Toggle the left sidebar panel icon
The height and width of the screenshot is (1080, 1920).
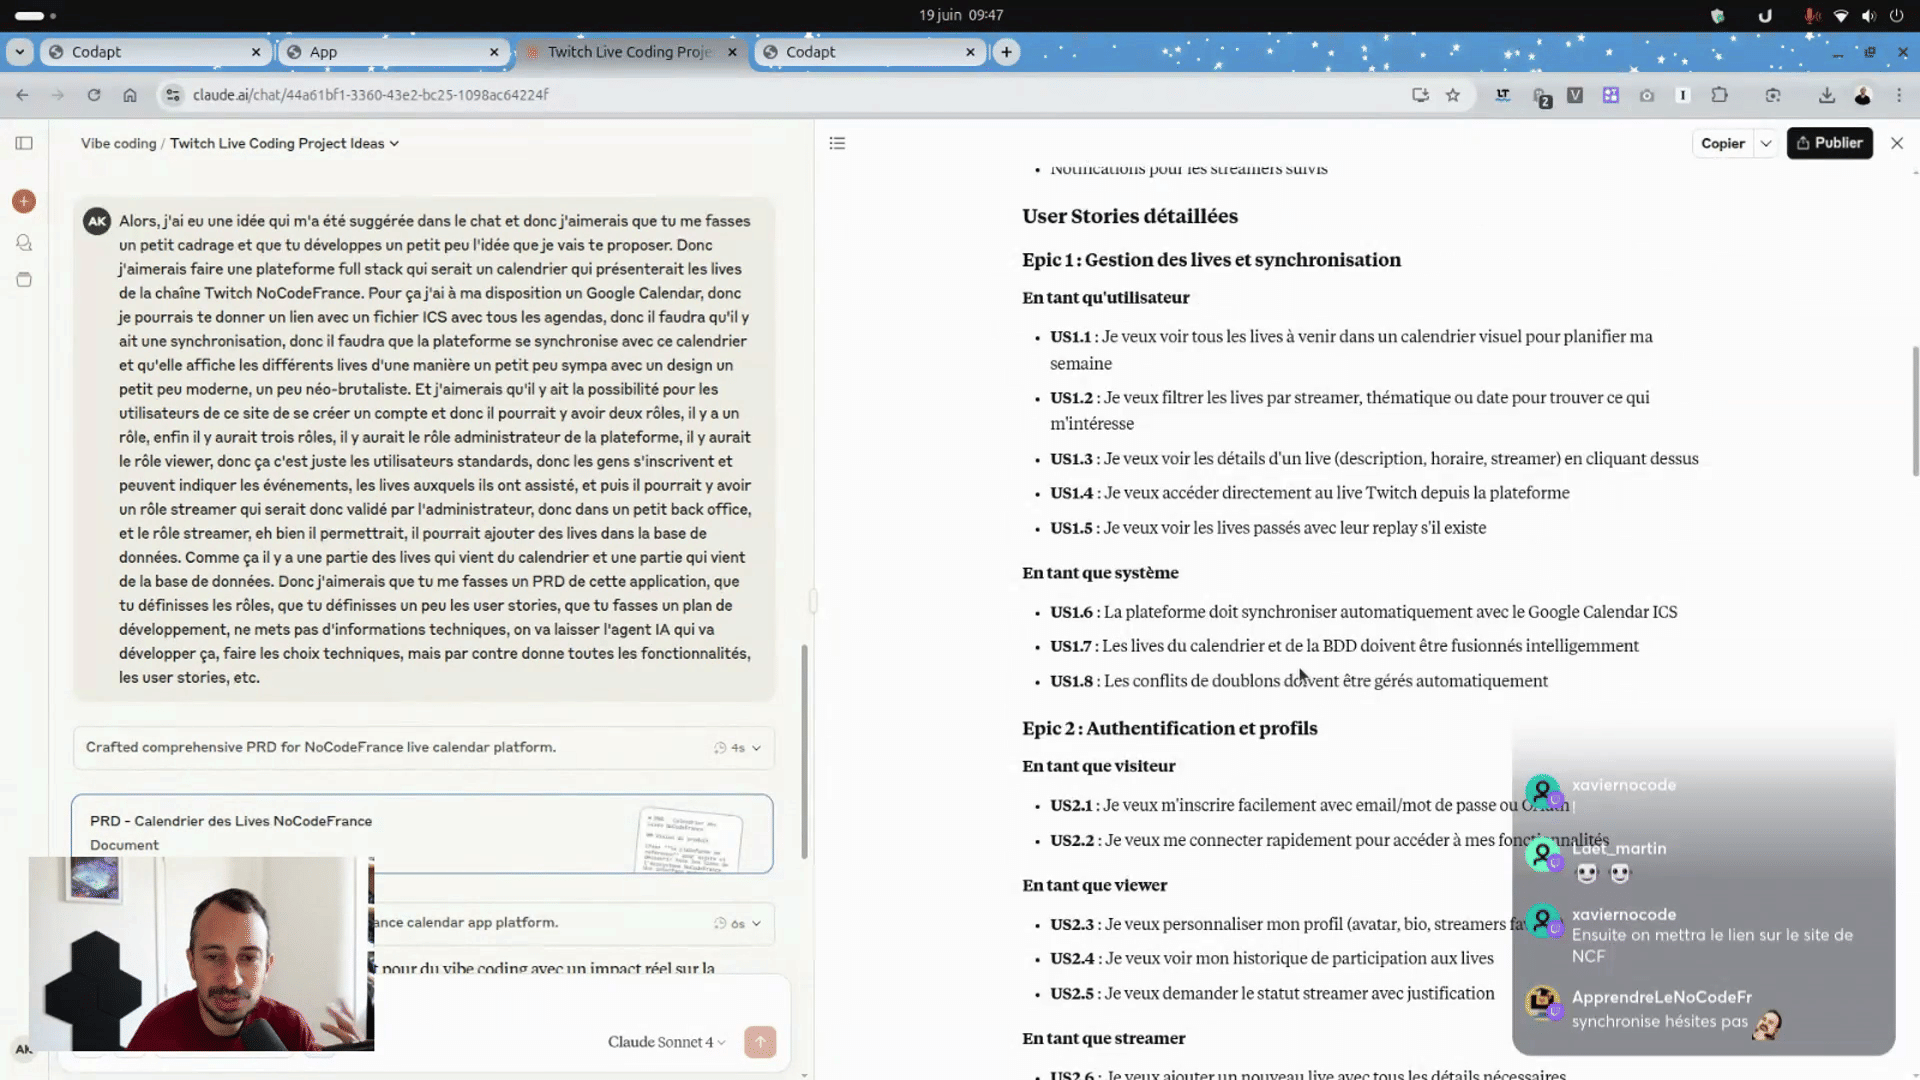click(x=24, y=143)
